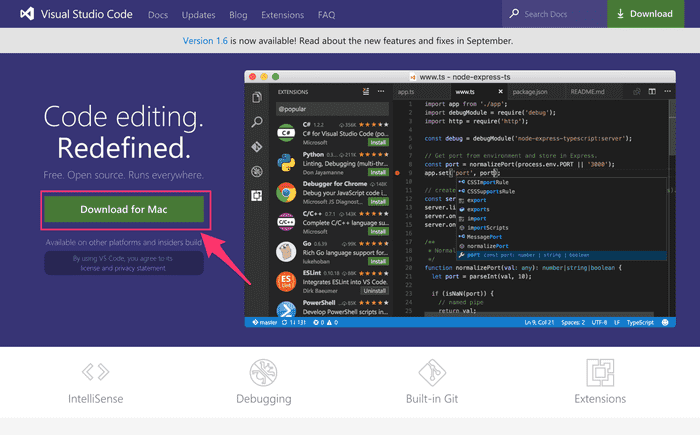Click the Built-in Git feature icon
The width and height of the screenshot is (700, 435).
(432, 374)
